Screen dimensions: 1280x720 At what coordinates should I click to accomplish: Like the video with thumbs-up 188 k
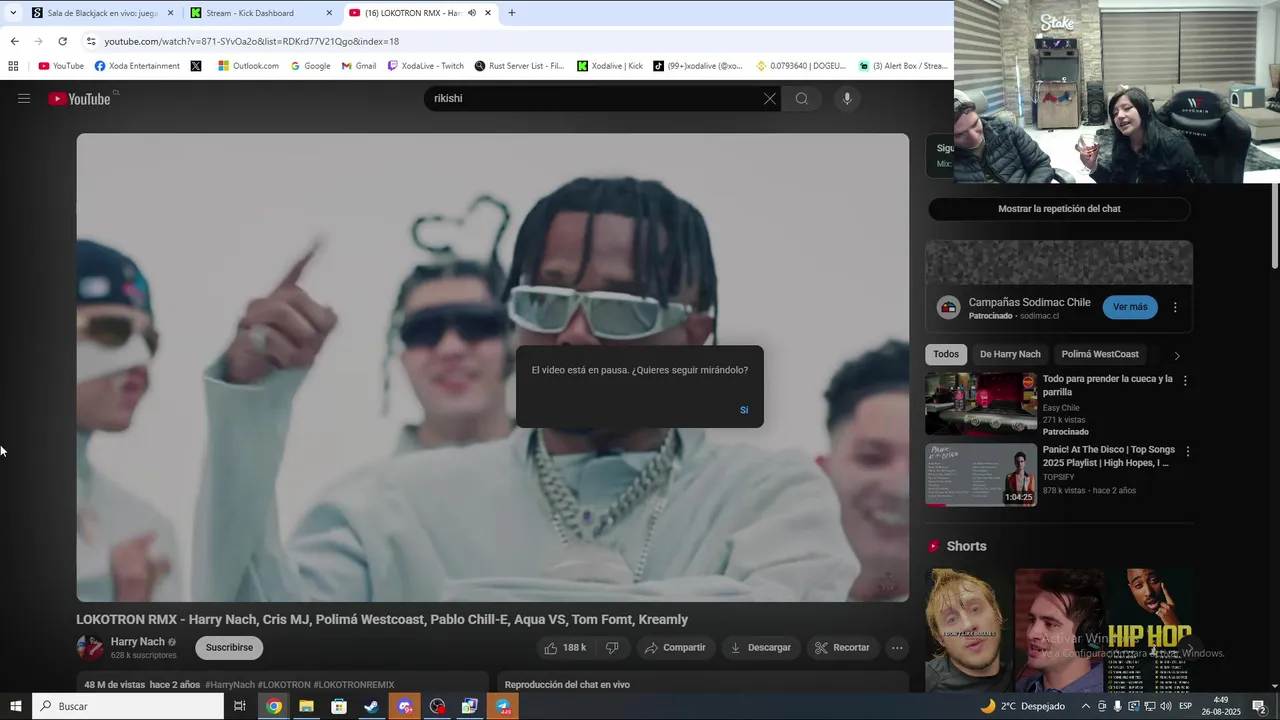click(x=565, y=647)
